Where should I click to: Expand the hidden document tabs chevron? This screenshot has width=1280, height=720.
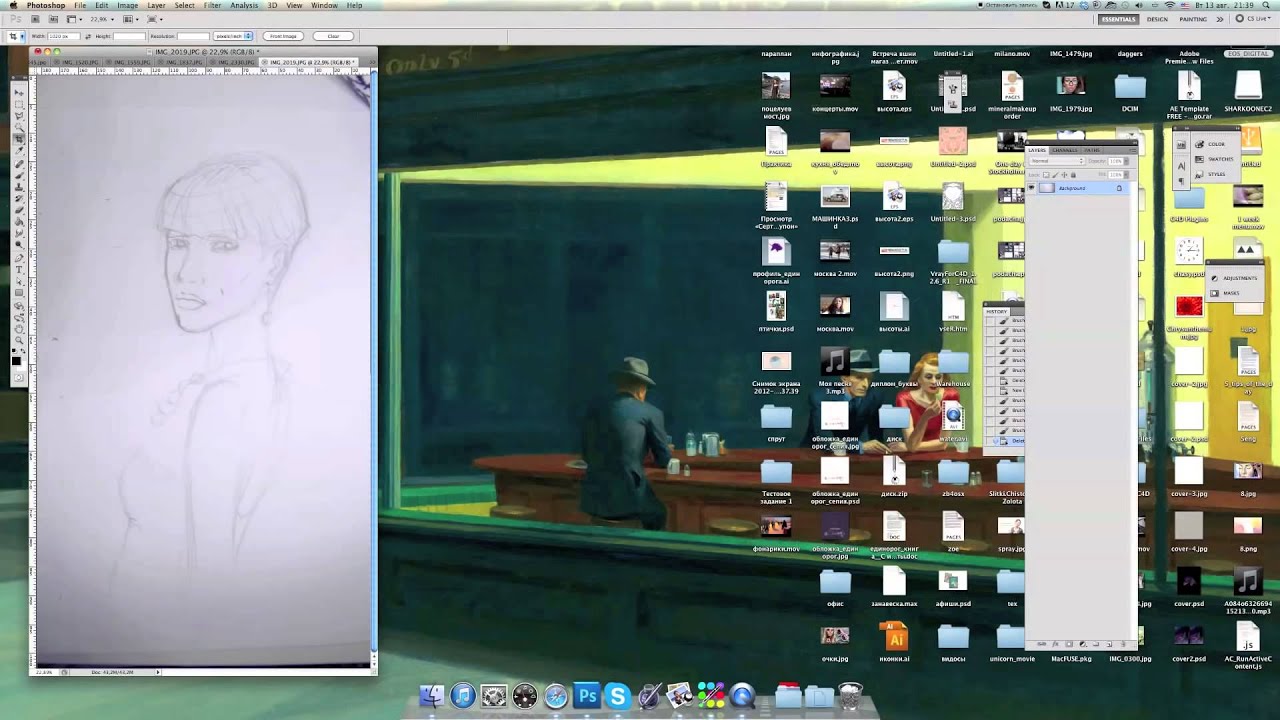tap(372, 62)
